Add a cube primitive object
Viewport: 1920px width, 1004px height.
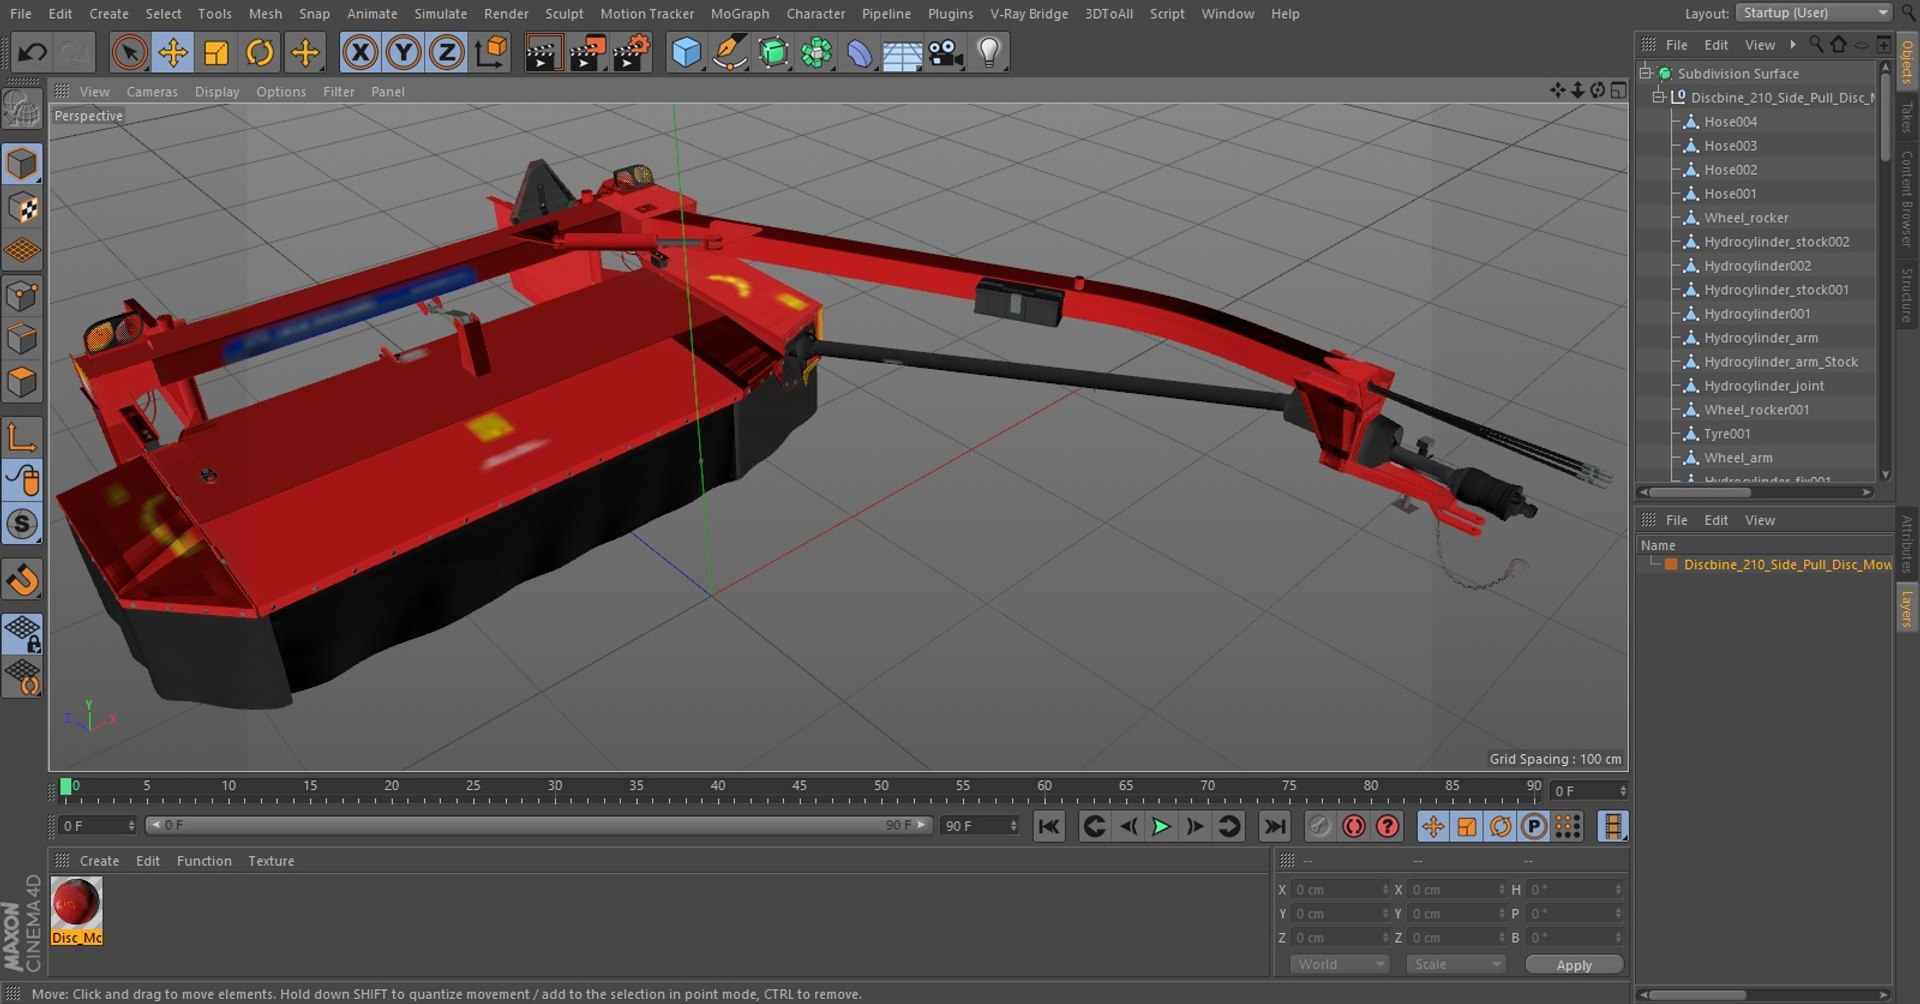(x=686, y=52)
